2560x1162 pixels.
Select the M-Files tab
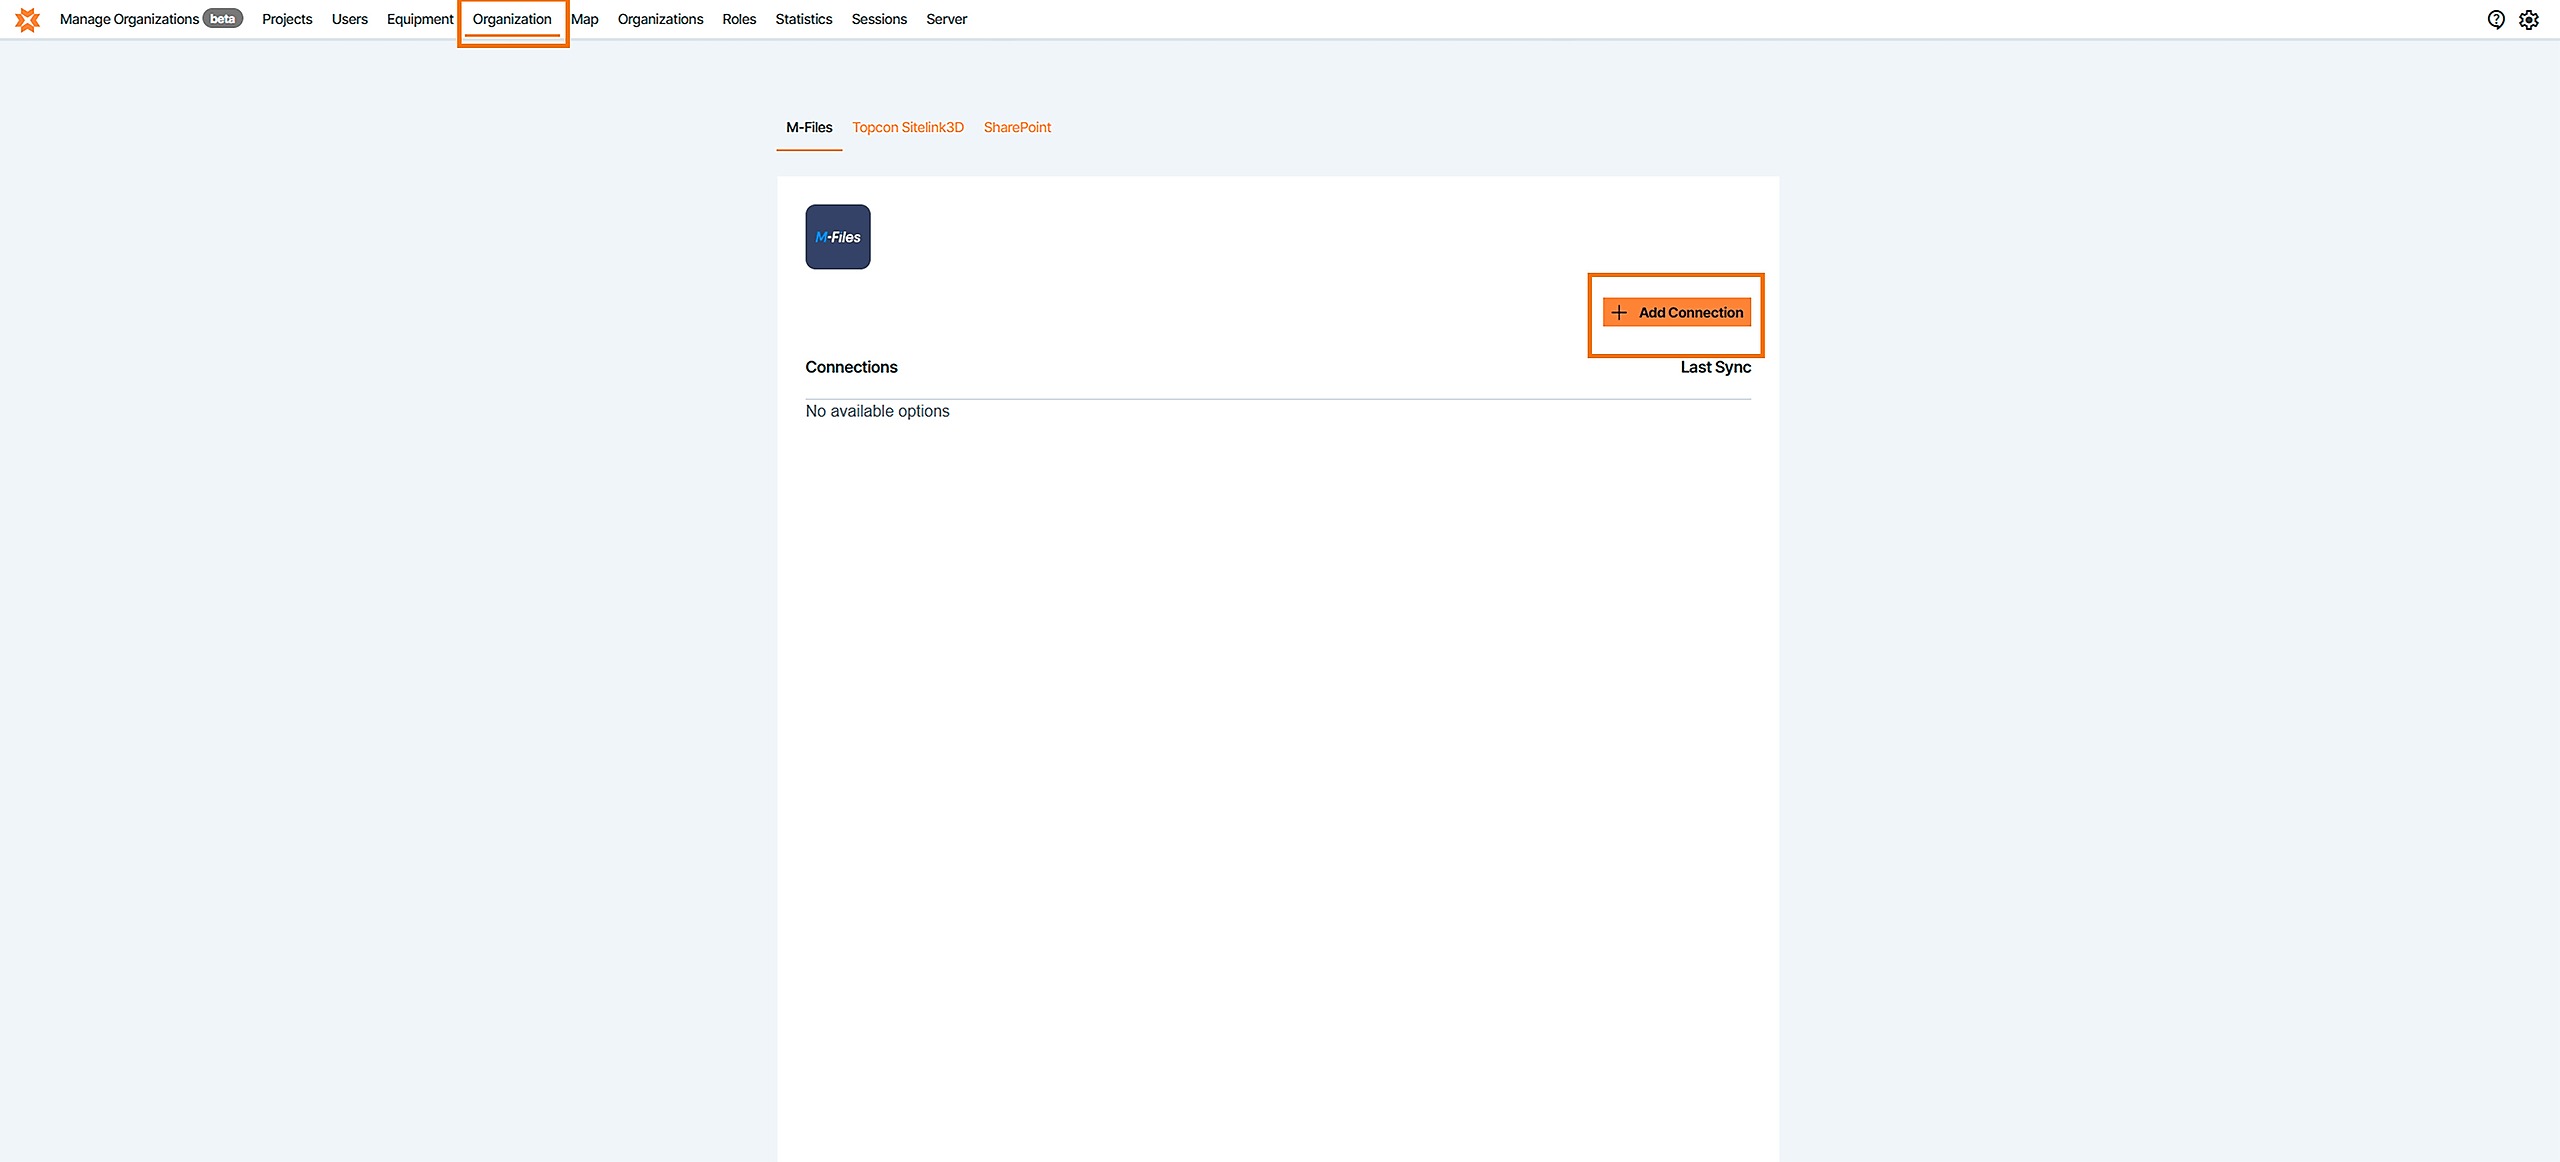coord(809,127)
